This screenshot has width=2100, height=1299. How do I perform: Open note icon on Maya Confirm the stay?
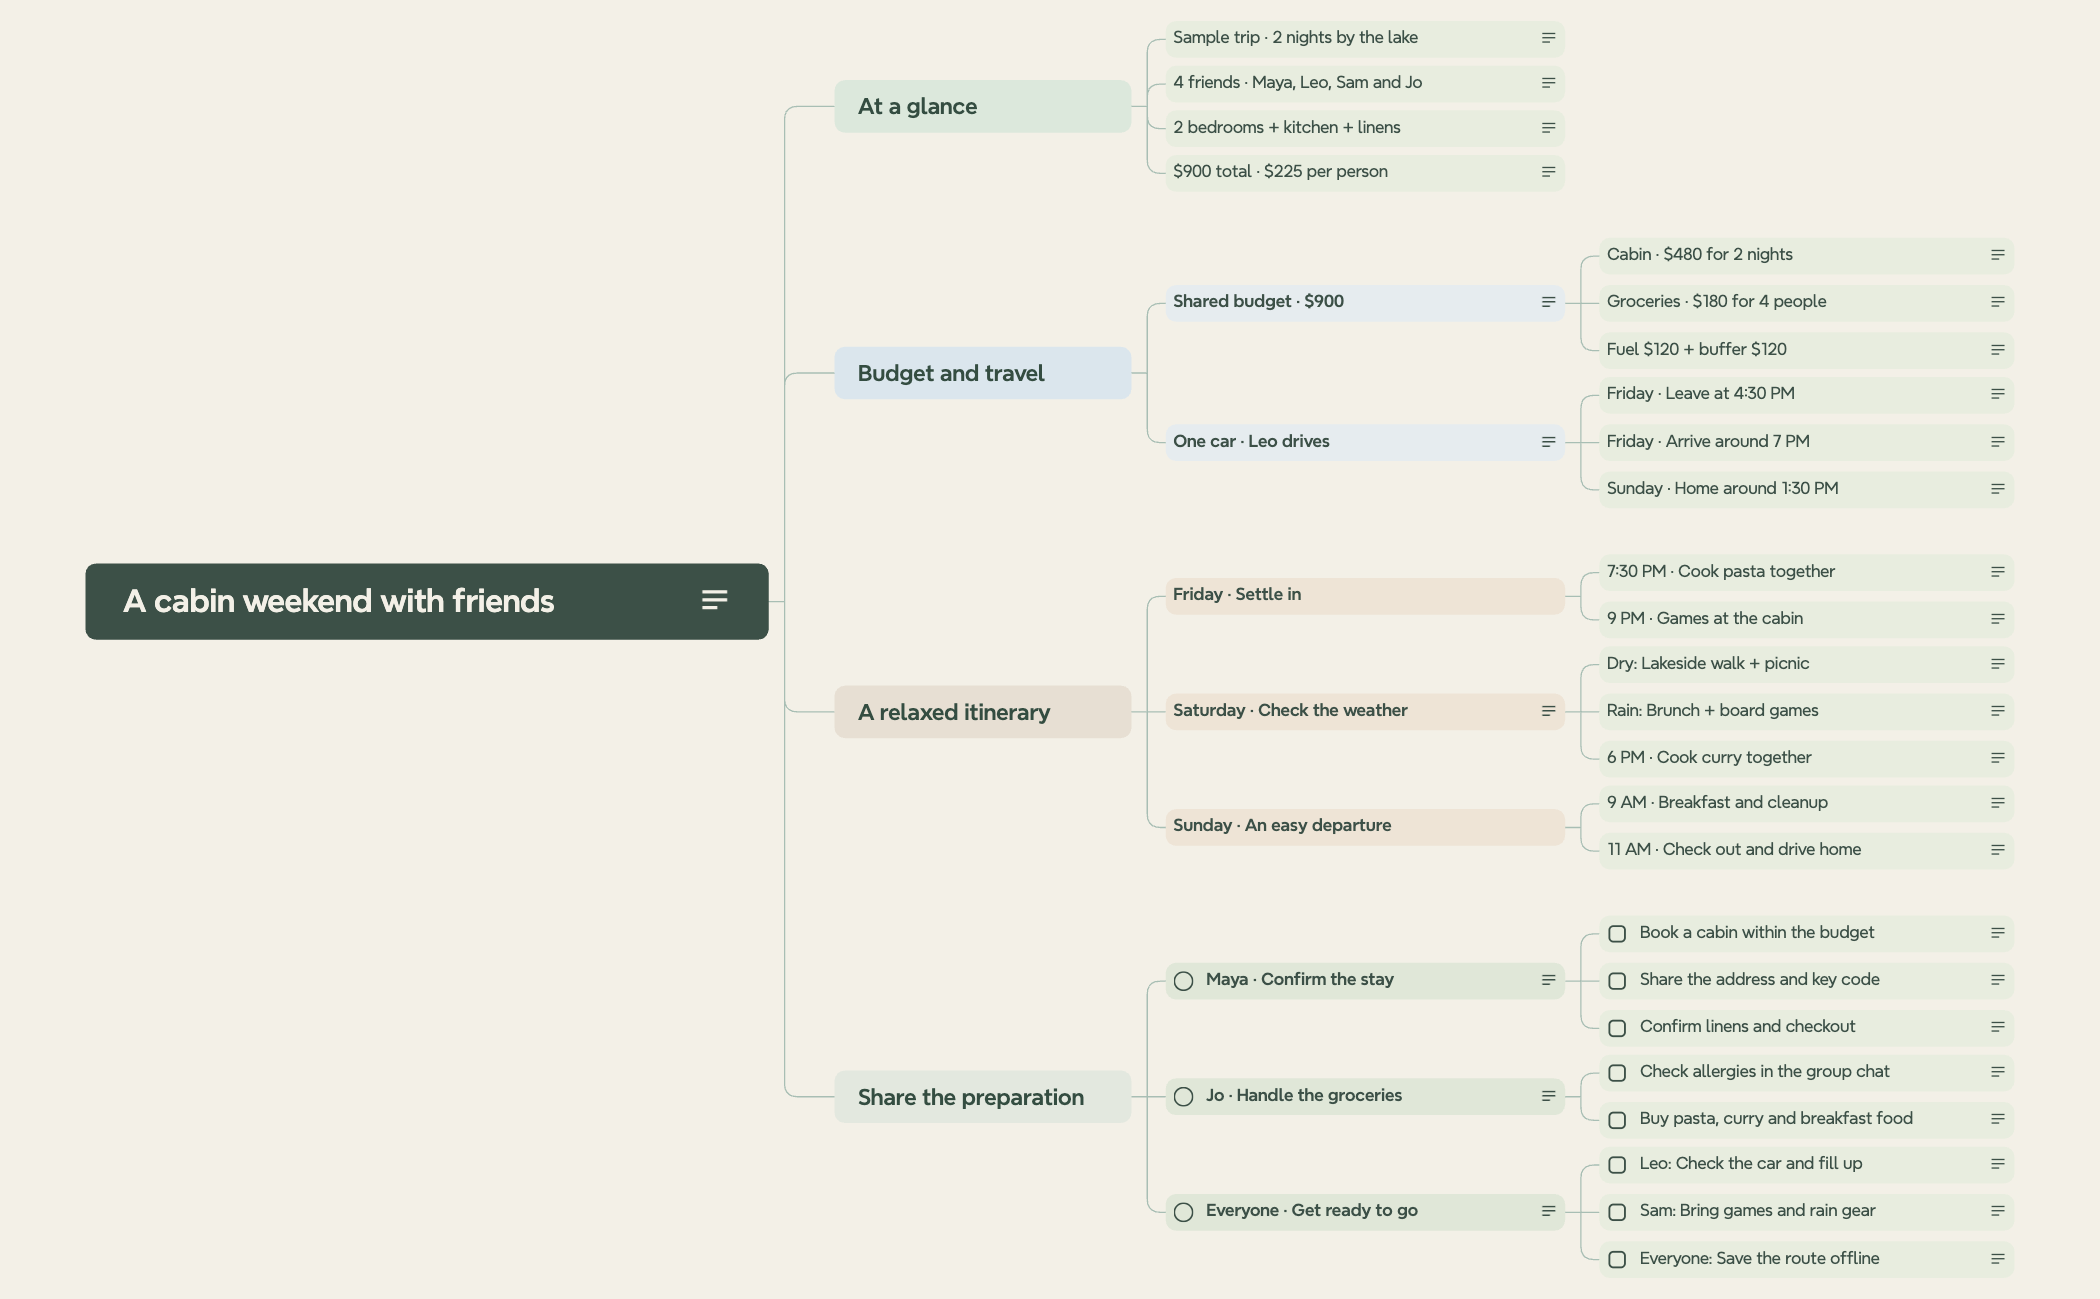coord(1548,980)
